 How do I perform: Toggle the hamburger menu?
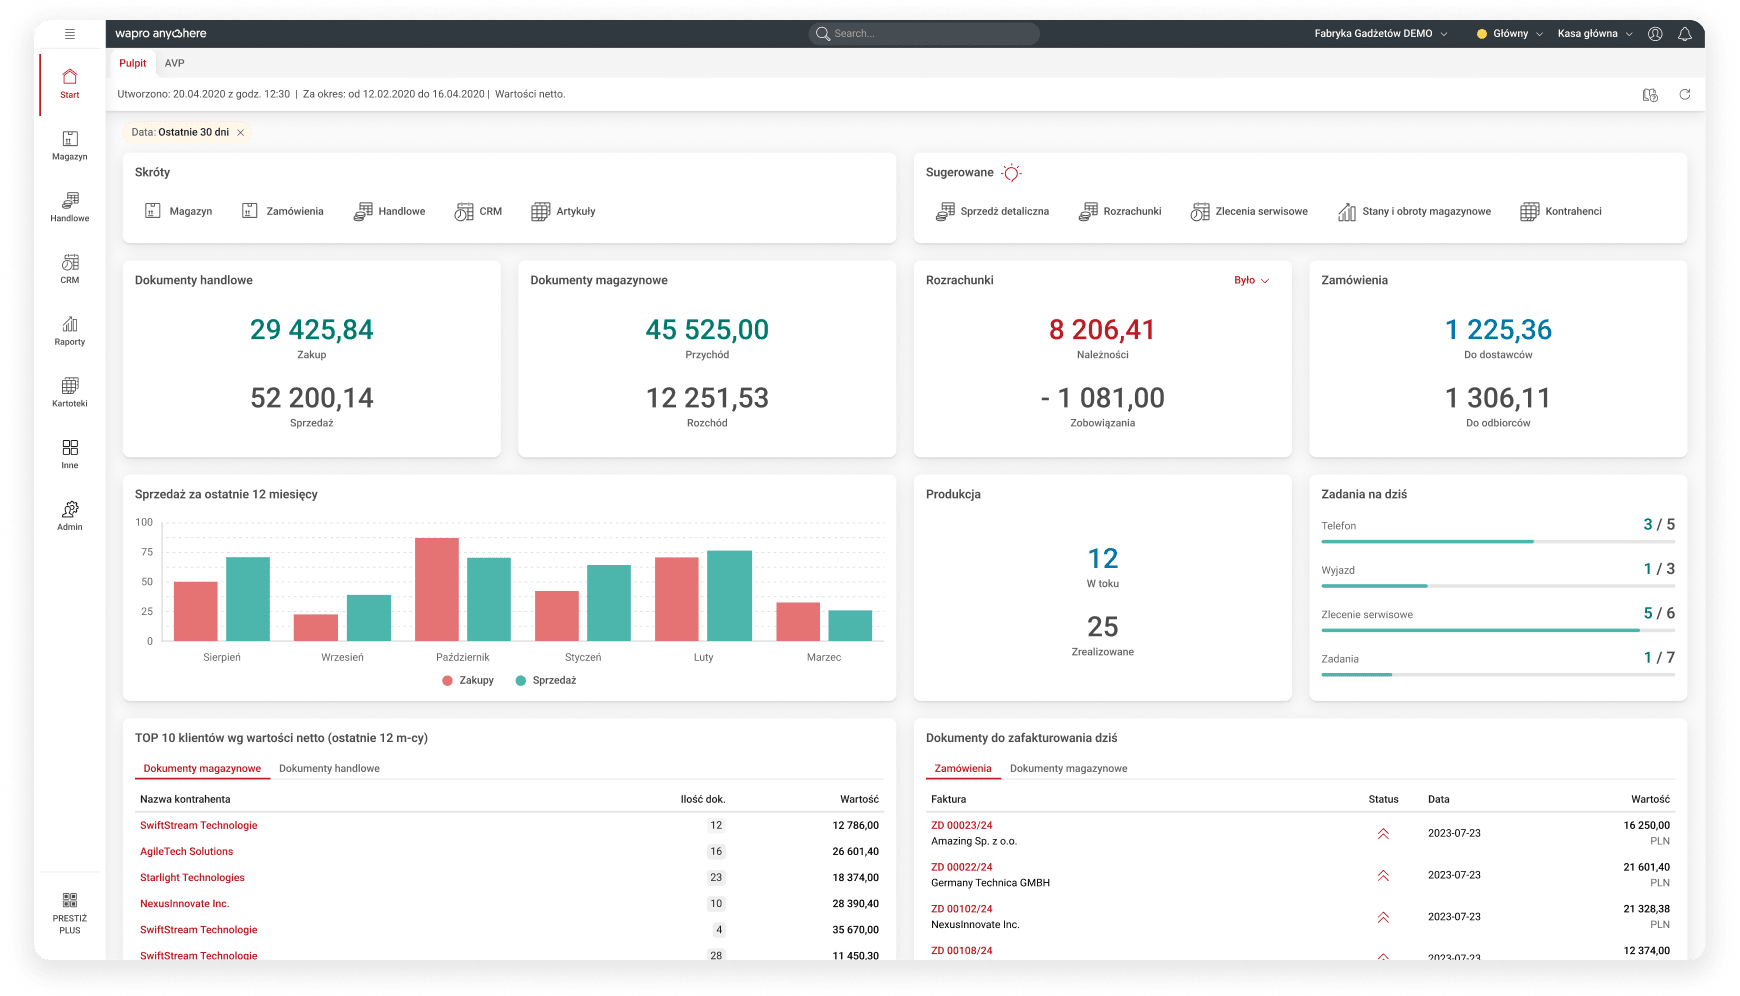pos(69,34)
